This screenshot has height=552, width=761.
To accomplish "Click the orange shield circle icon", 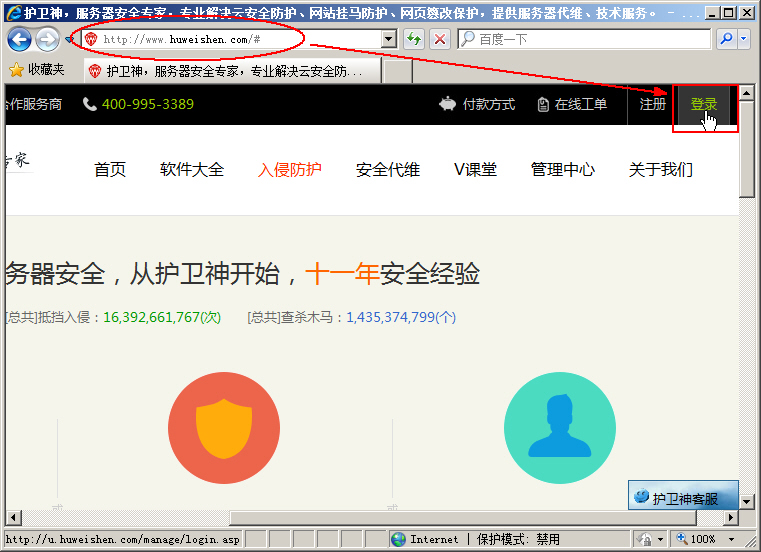I will tap(224, 428).
